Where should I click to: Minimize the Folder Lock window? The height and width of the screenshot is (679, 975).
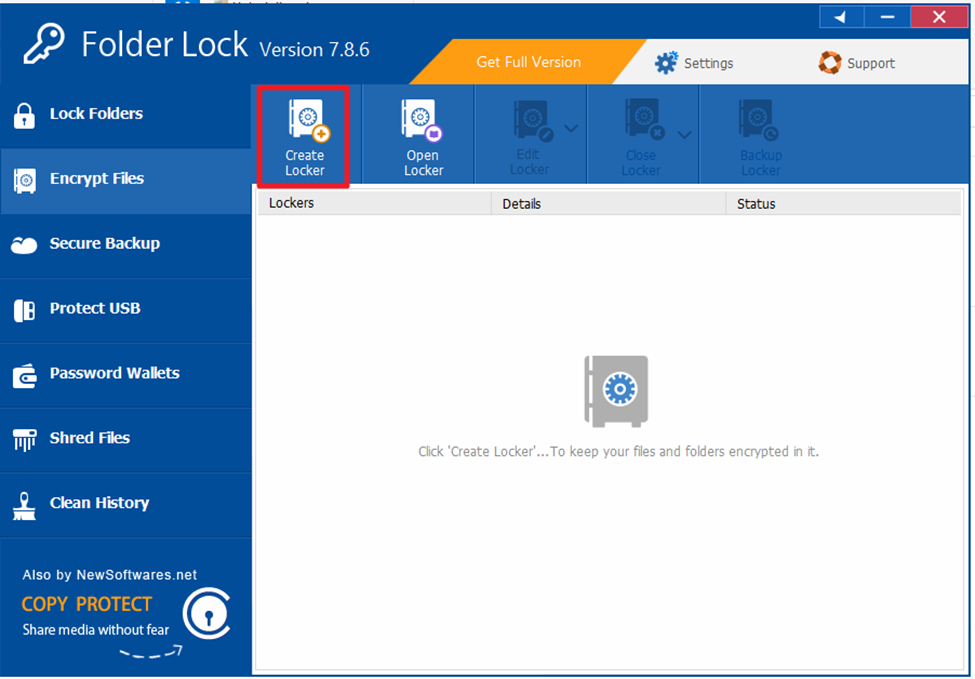pyautogui.click(x=887, y=17)
